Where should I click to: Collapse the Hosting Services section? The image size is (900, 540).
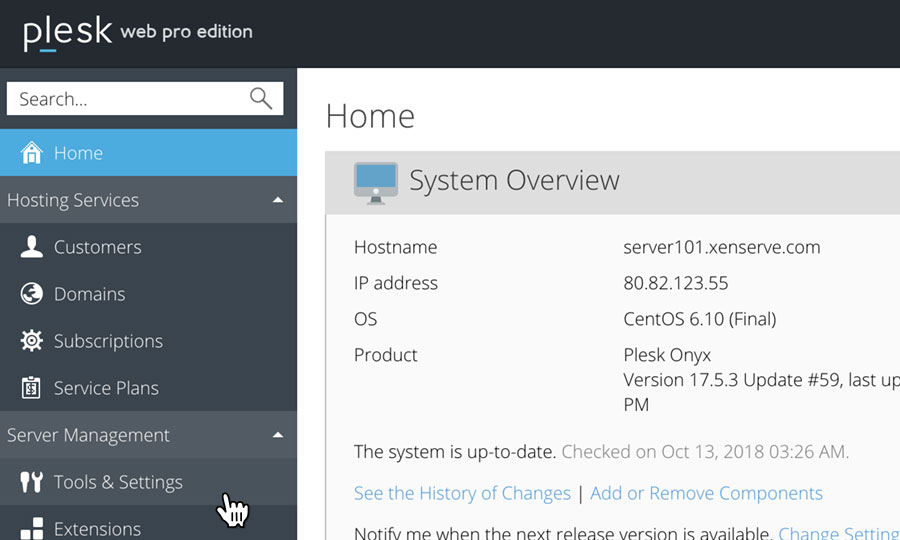click(x=148, y=200)
